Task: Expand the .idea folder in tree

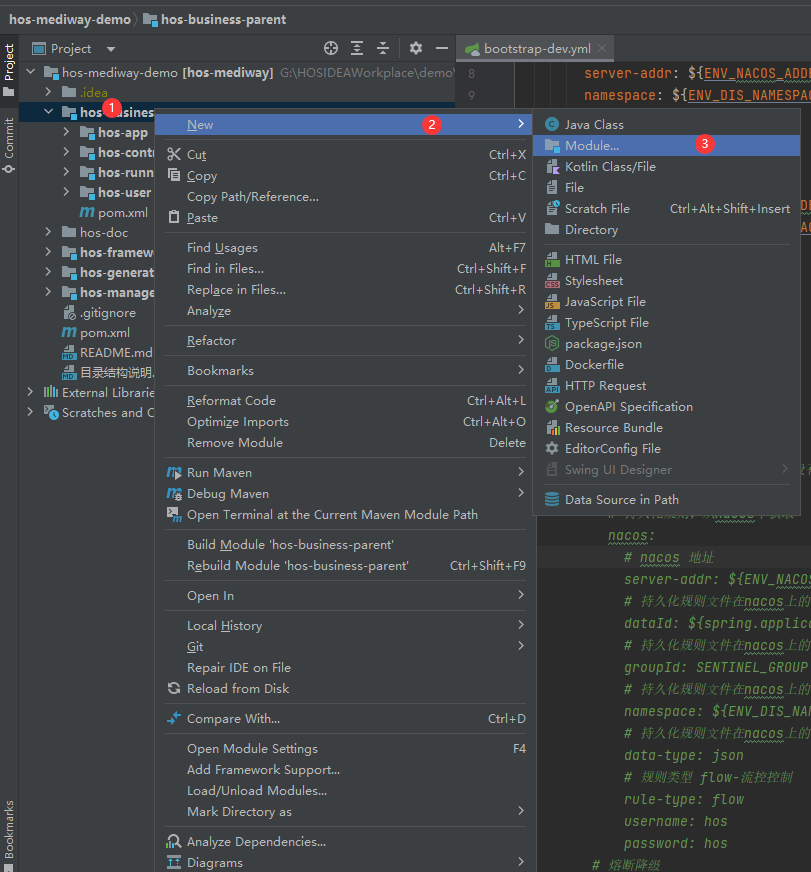Action: [x=47, y=92]
